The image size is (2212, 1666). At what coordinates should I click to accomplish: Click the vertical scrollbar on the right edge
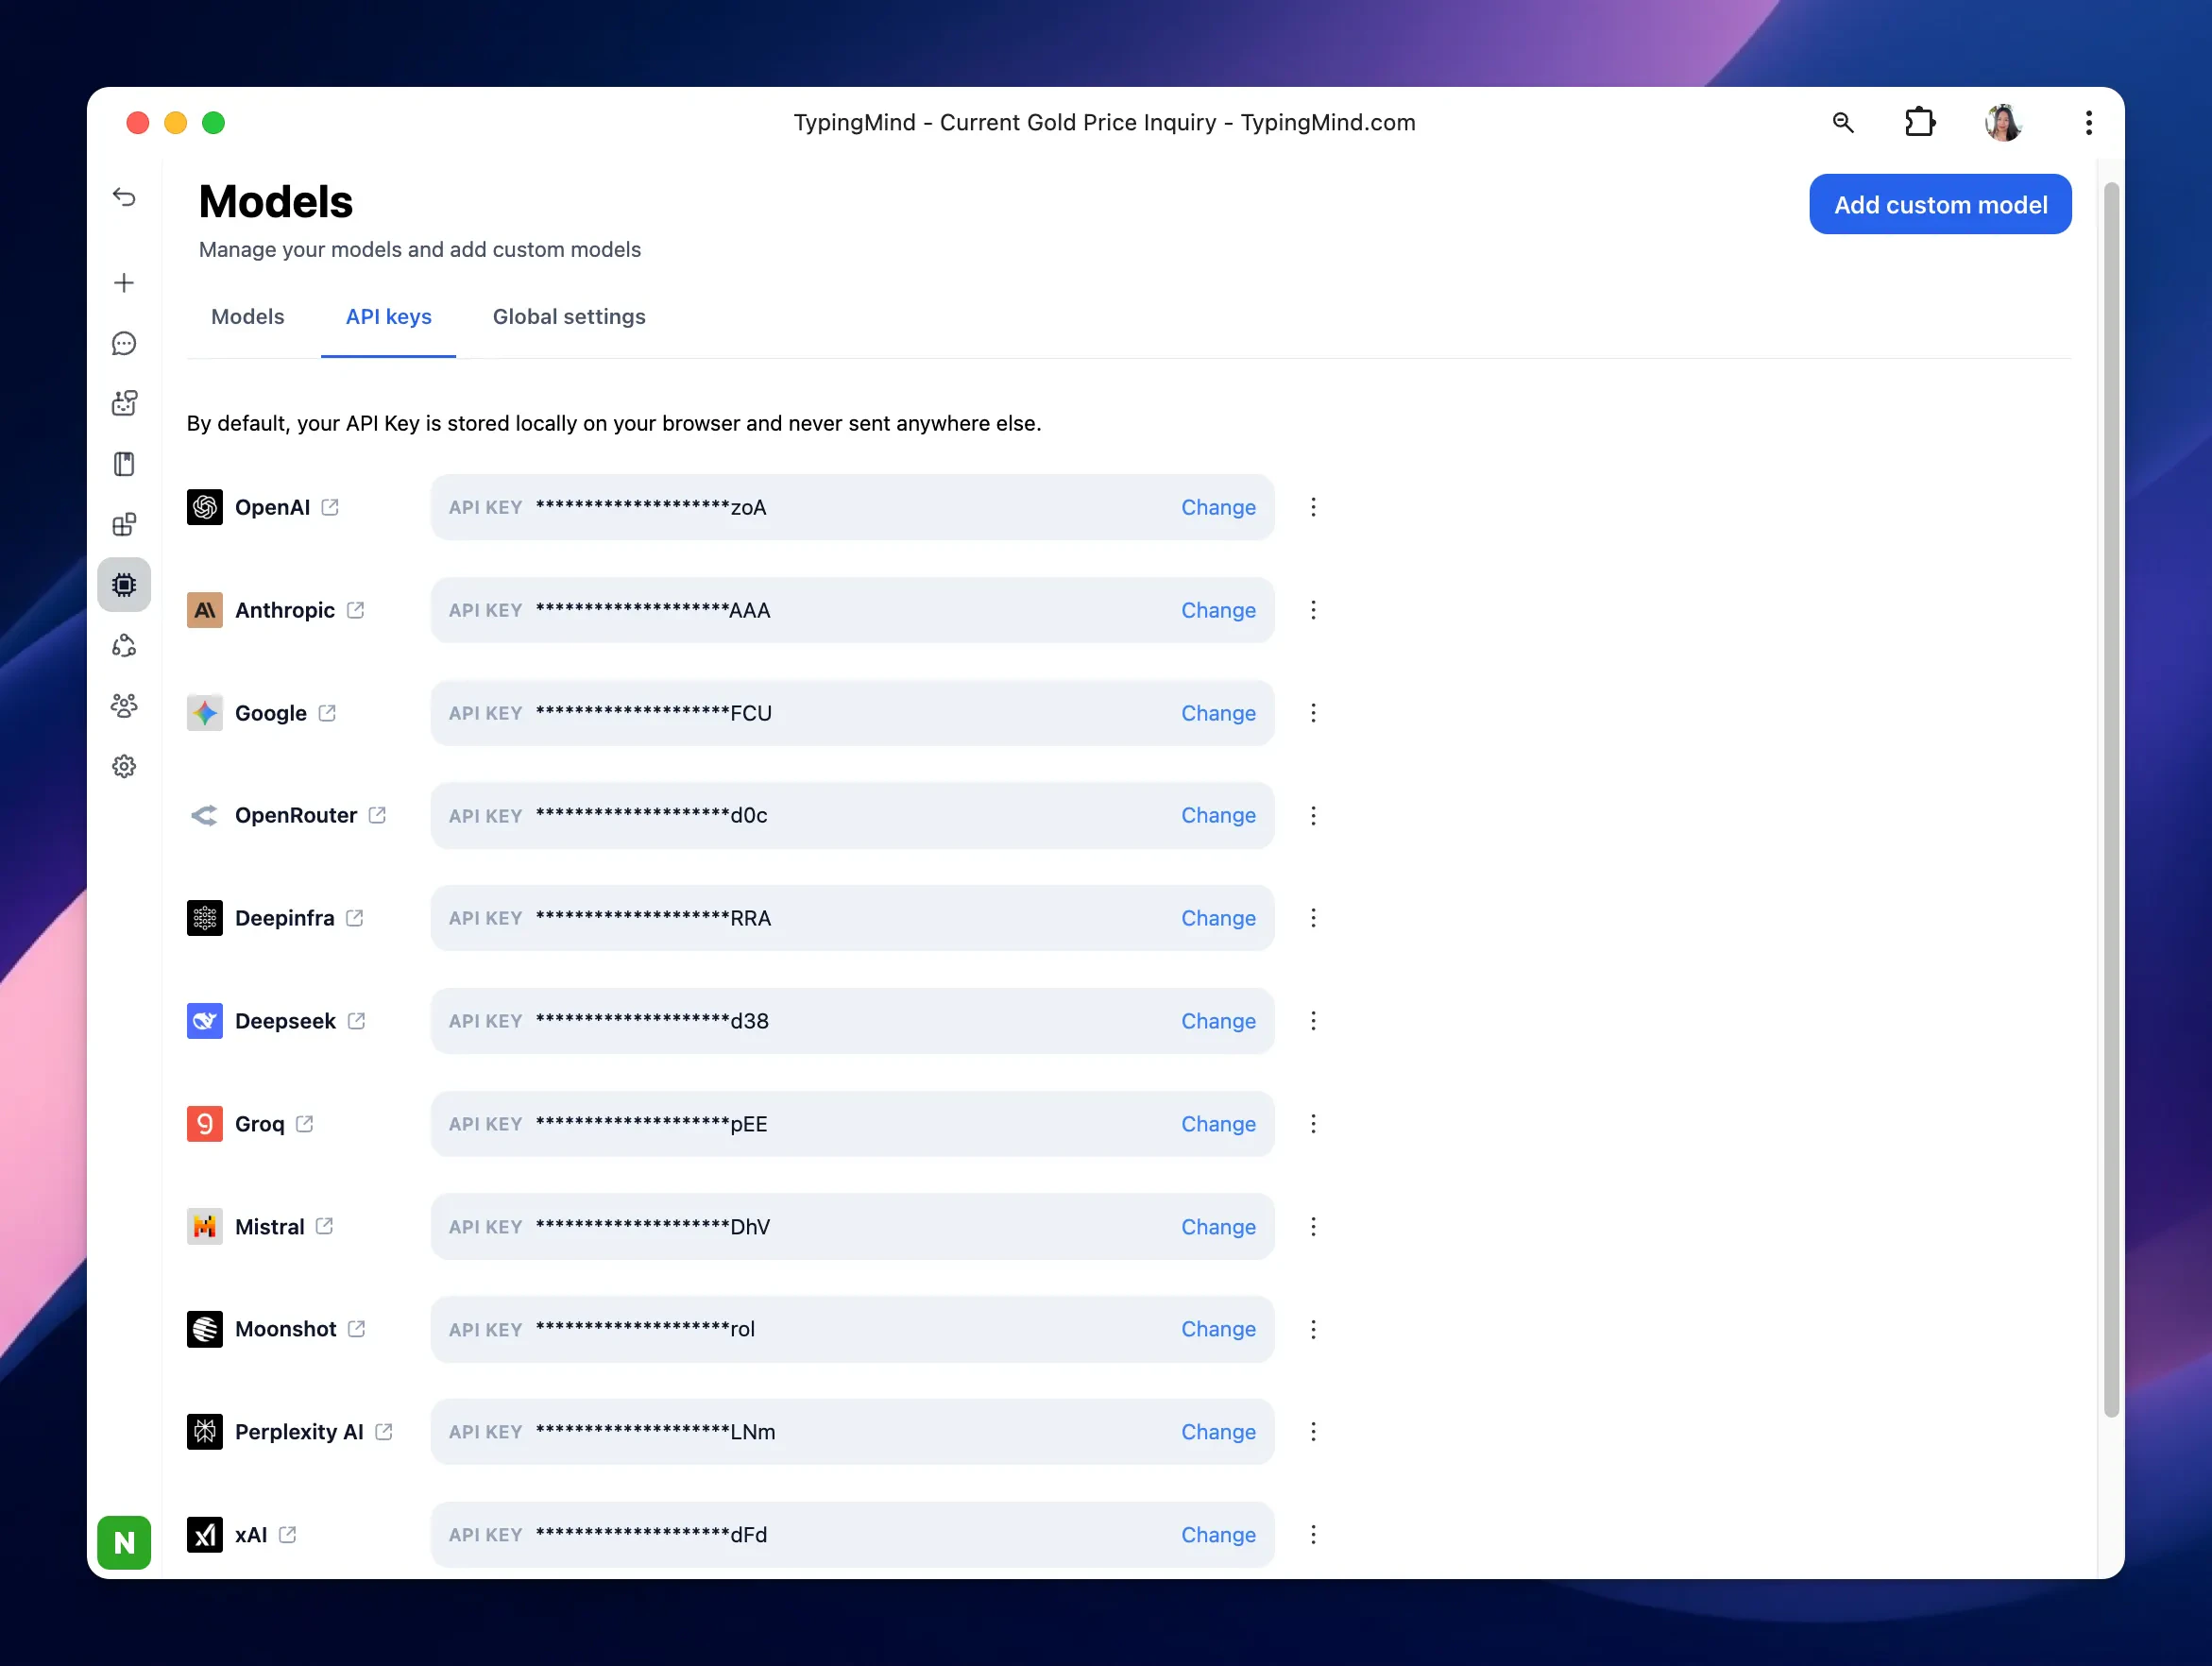[2111, 800]
